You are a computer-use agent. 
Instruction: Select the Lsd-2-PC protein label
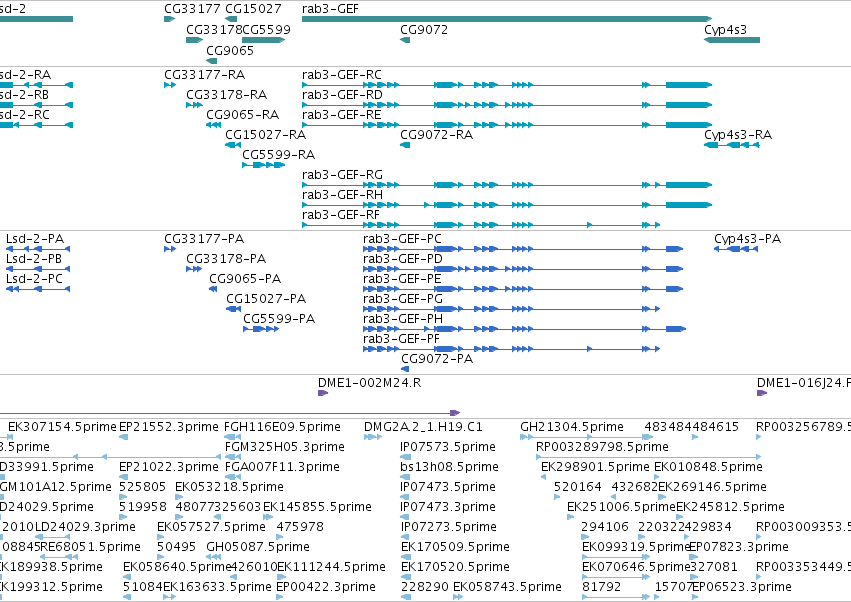pyautogui.click(x=34, y=278)
